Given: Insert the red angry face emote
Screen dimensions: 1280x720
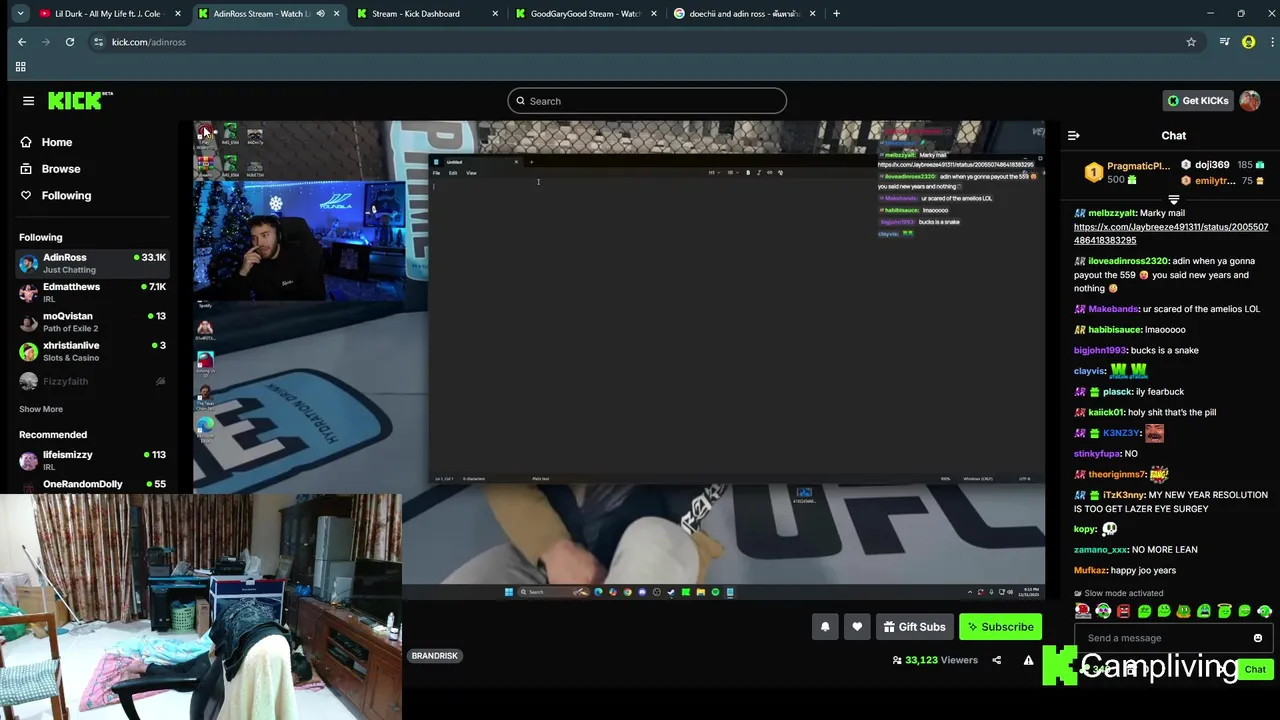Looking at the screenshot, I should pyautogui.click(x=1123, y=611).
